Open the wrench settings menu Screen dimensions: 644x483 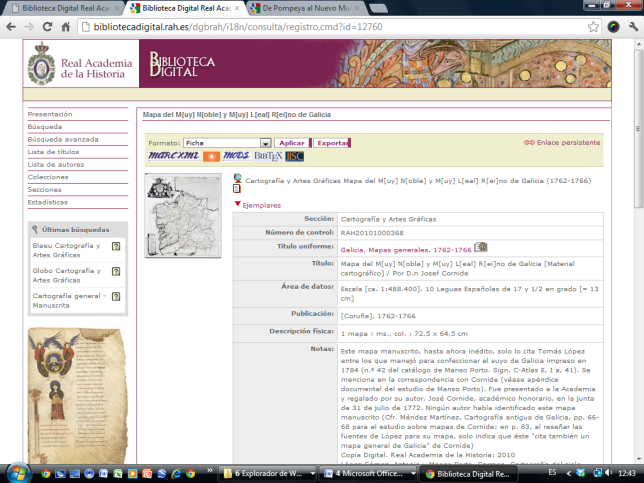[633, 27]
